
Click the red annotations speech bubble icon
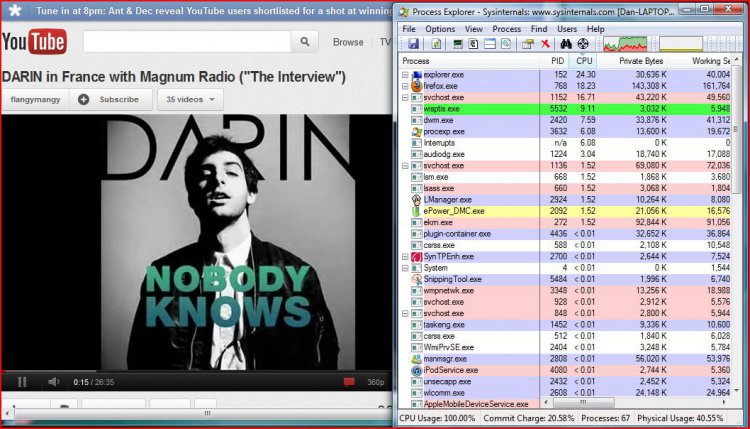point(350,381)
